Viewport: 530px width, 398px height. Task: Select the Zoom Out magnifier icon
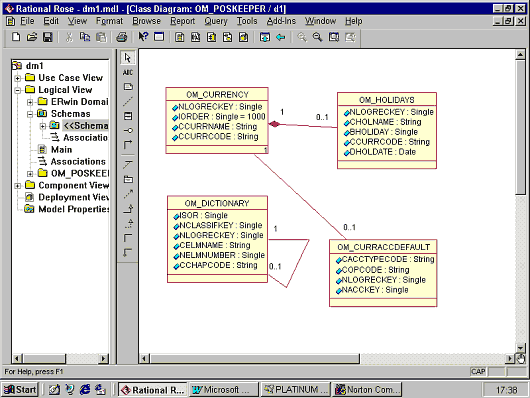pos(317,37)
